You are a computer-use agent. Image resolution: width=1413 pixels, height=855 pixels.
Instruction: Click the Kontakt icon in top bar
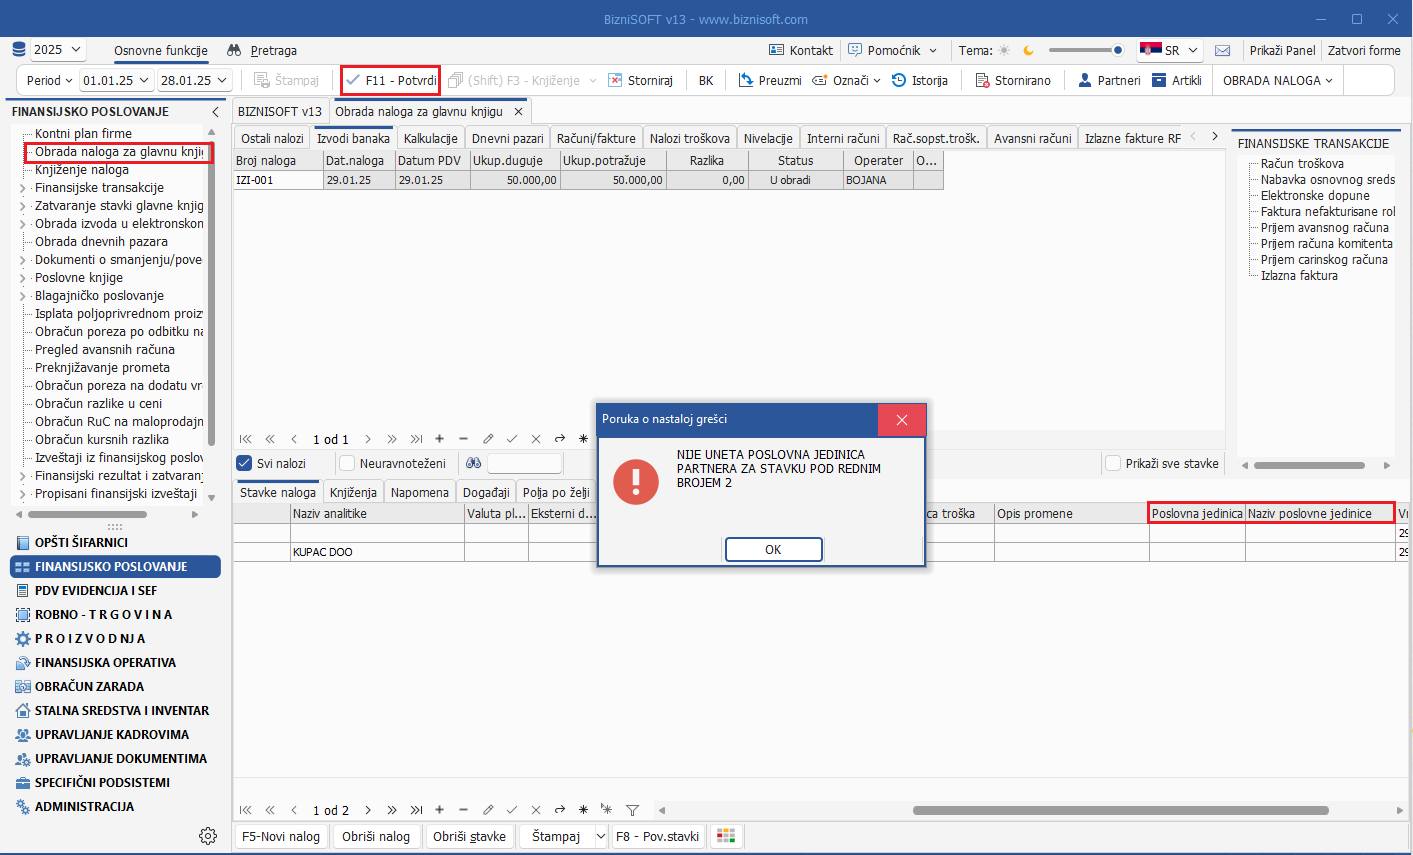click(x=776, y=50)
